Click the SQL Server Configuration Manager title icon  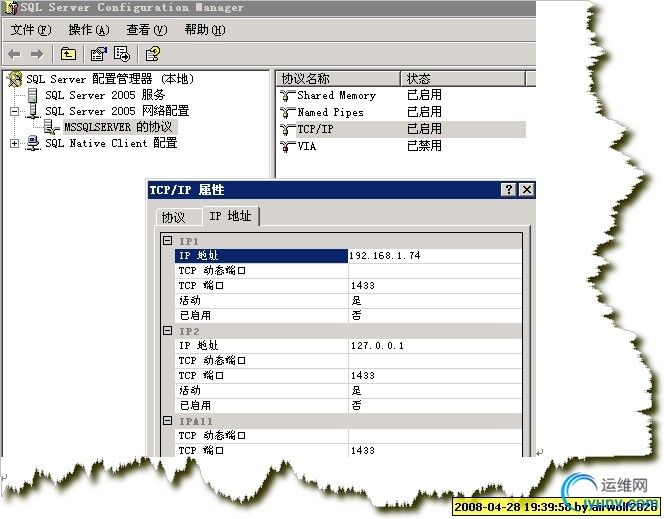[11, 8]
